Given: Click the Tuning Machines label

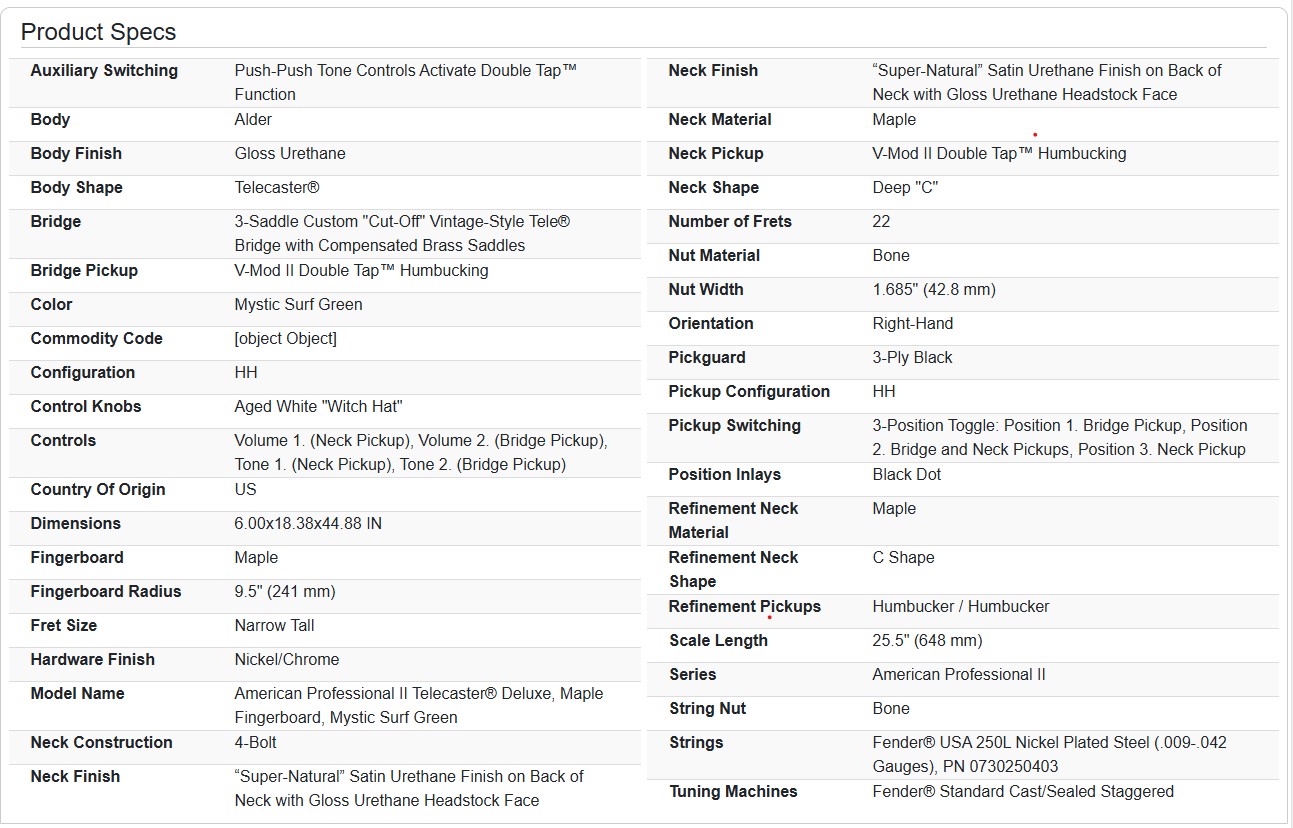Looking at the screenshot, I should pyautogui.click(x=733, y=792).
